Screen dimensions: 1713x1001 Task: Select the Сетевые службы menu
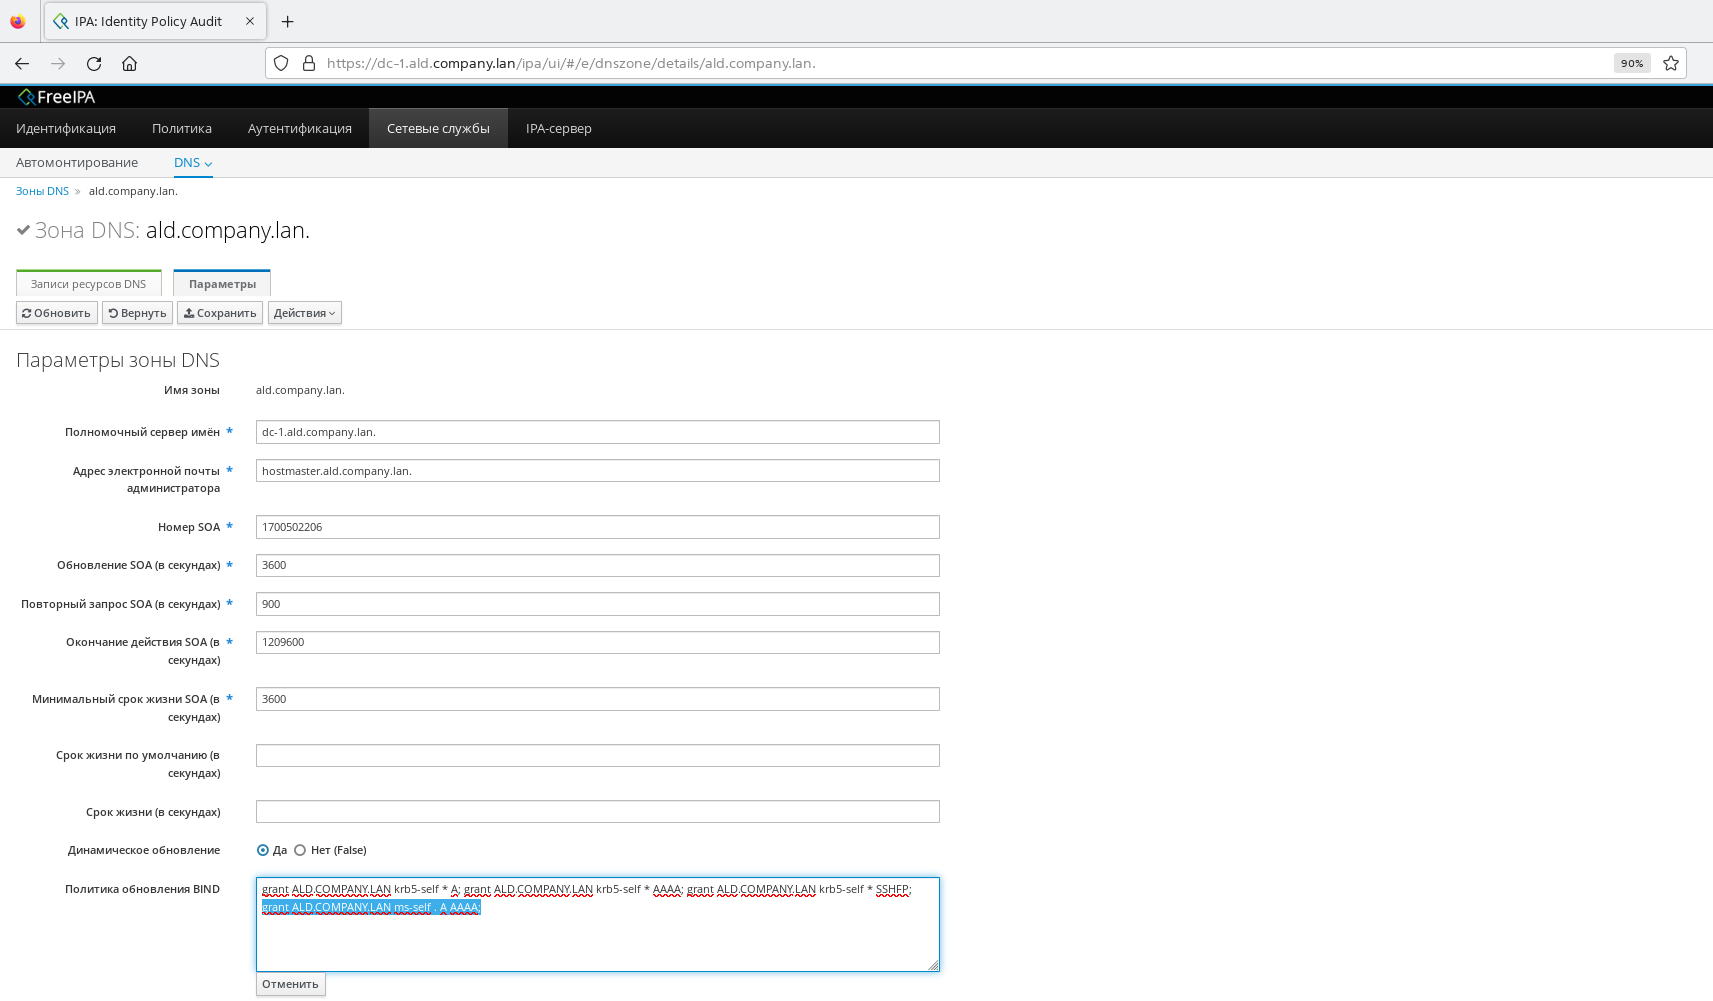tap(438, 128)
